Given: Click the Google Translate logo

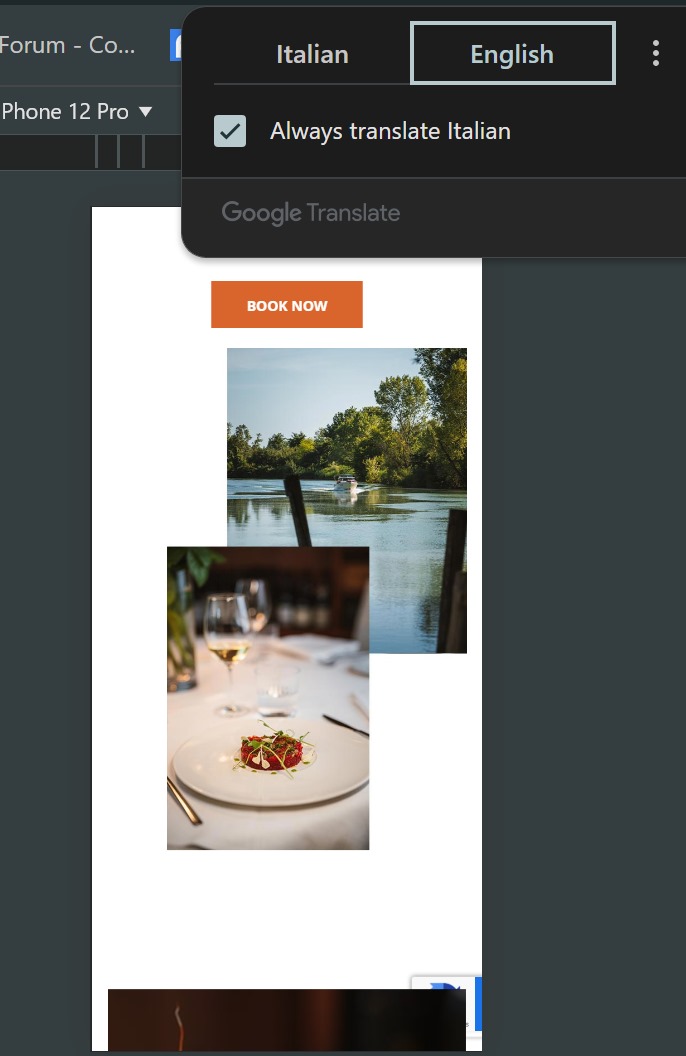Looking at the screenshot, I should (310, 213).
